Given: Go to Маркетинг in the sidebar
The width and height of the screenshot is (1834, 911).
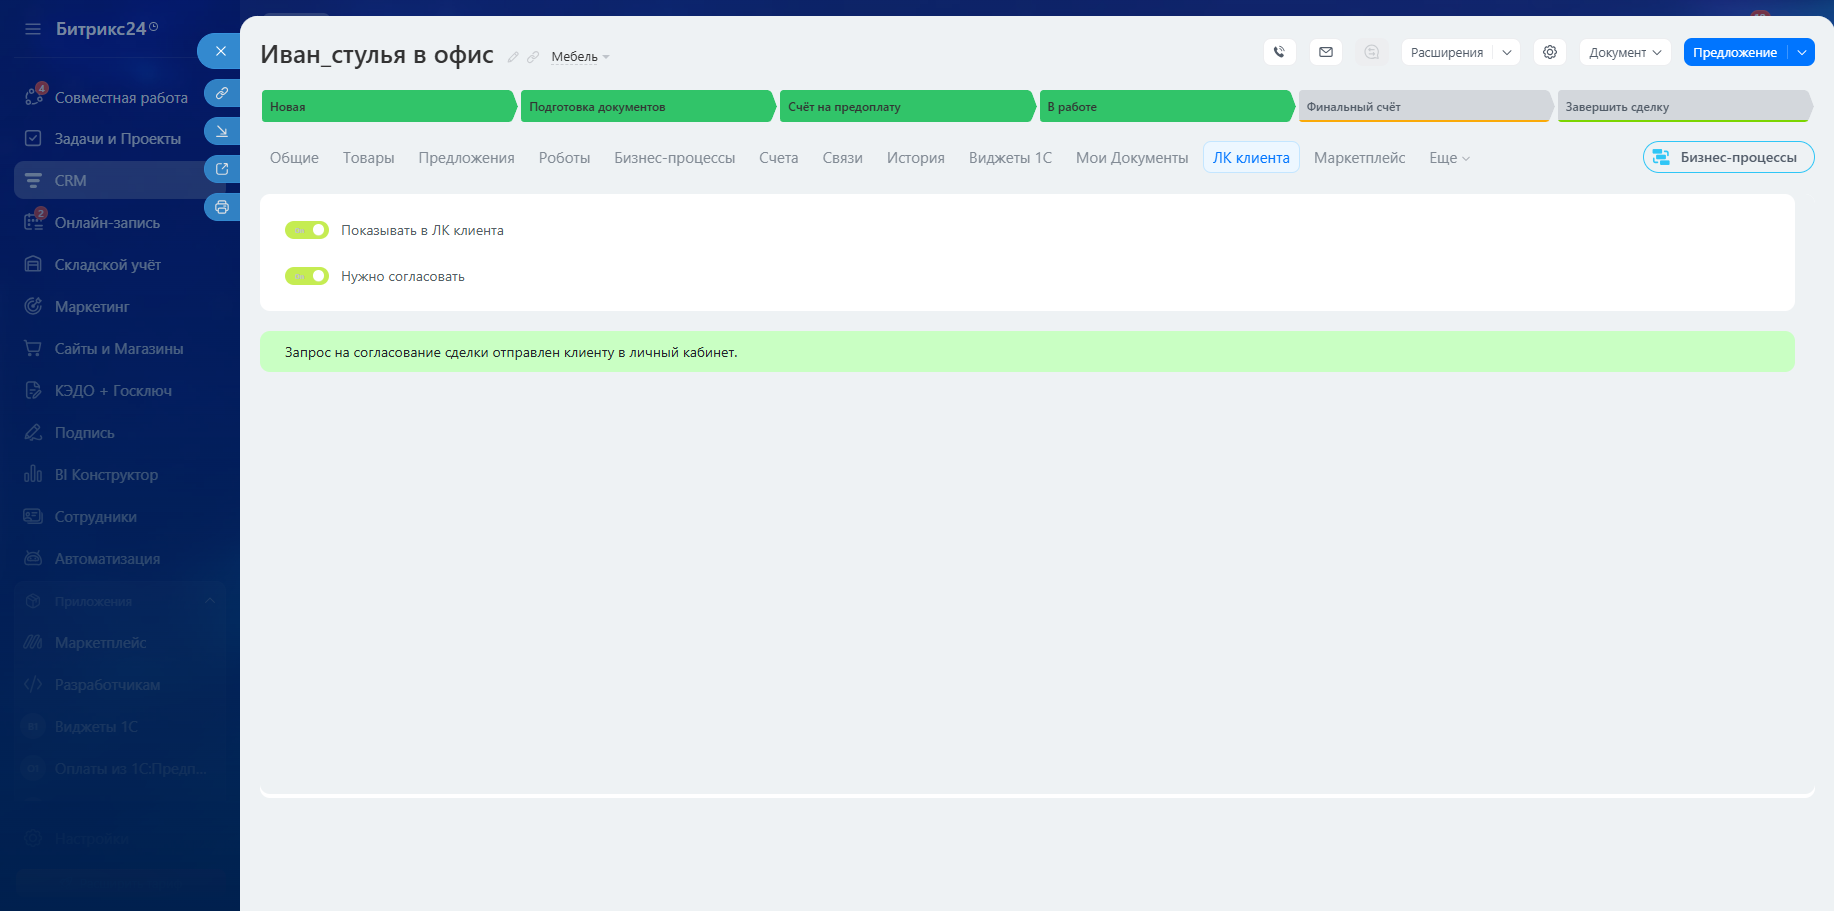Looking at the screenshot, I should pyautogui.click(x=92, y=307).
